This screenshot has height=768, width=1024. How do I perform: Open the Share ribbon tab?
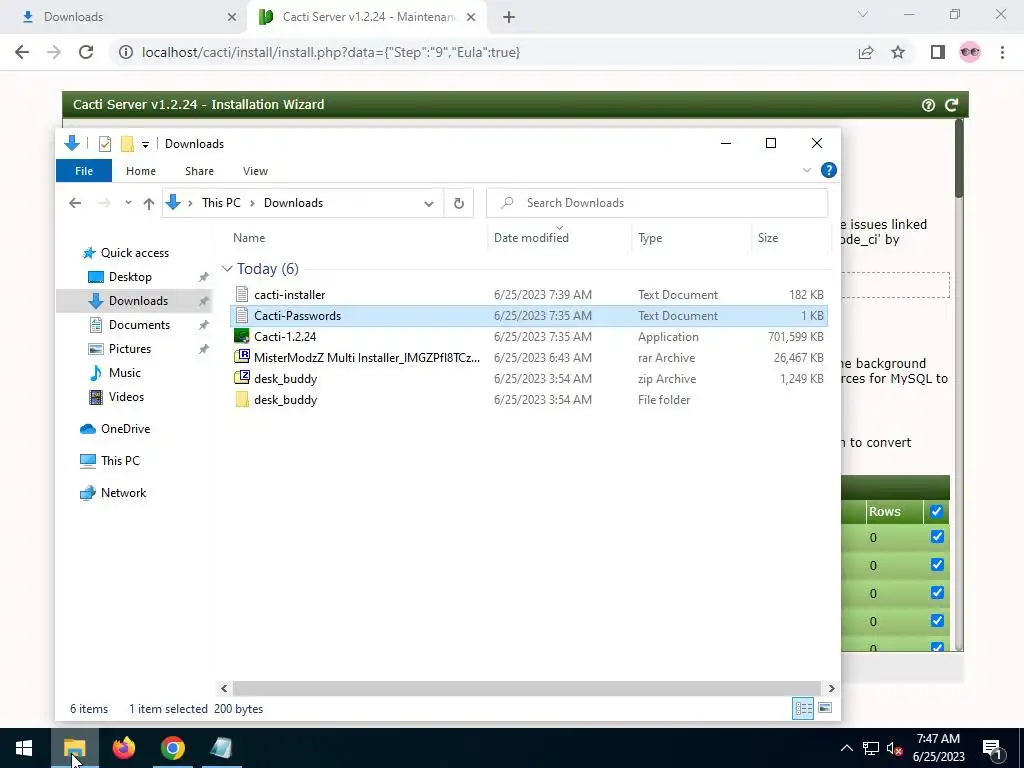point(199,171)
